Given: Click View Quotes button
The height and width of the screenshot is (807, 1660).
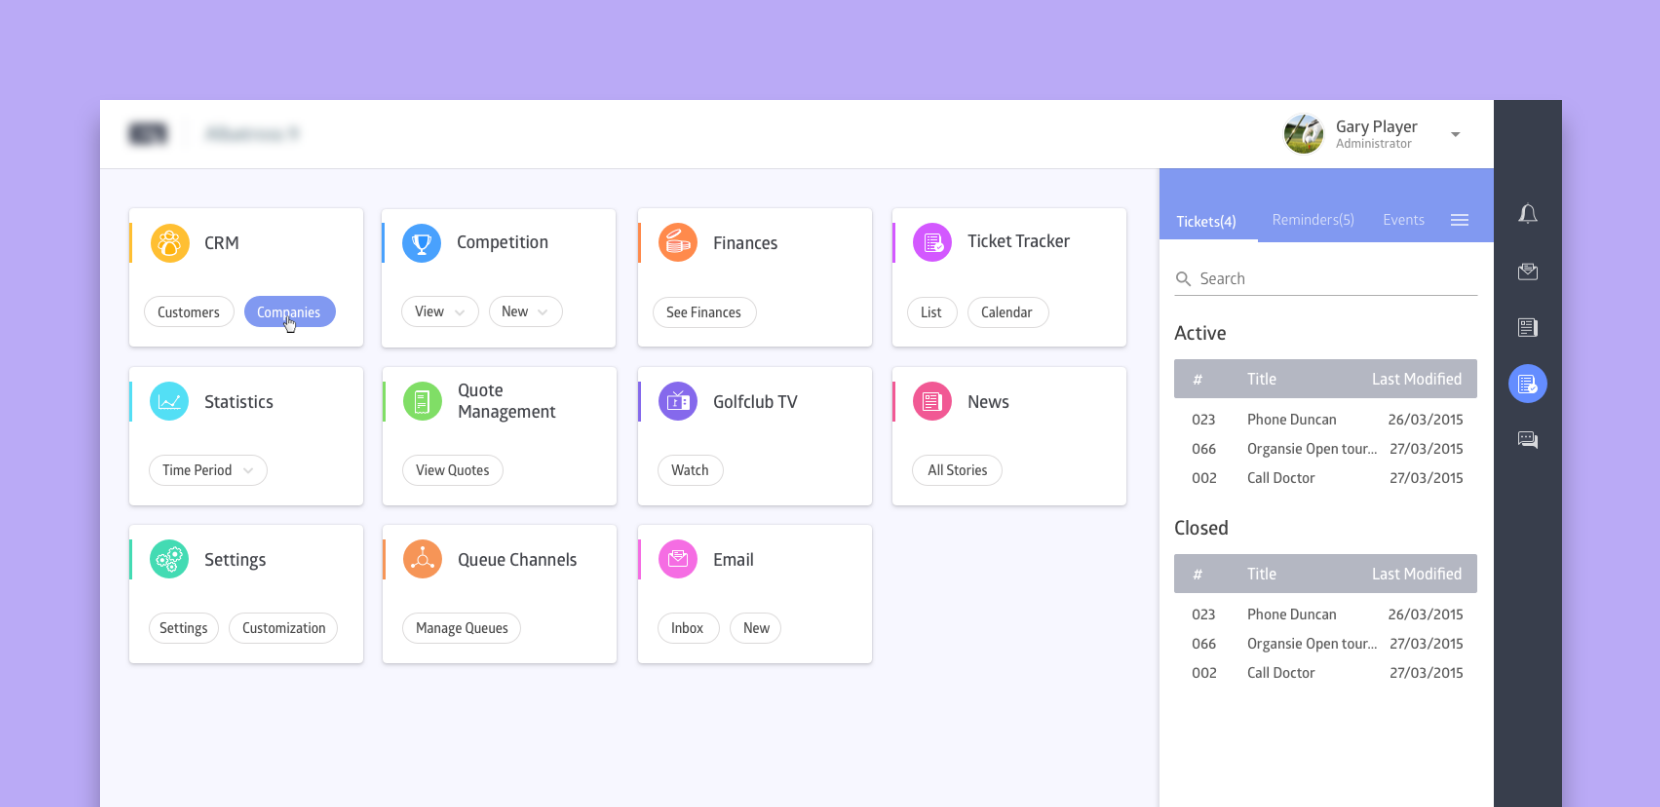Looking at the screenshot, I should [453, 470].
